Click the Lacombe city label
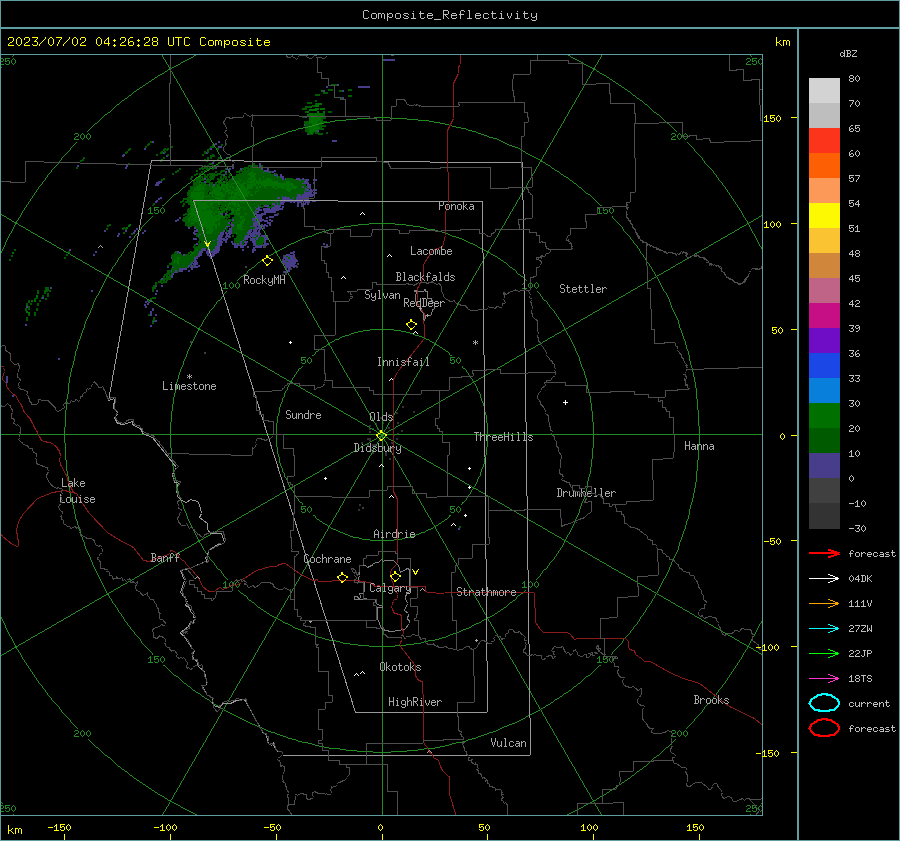 tap(431, 251)
